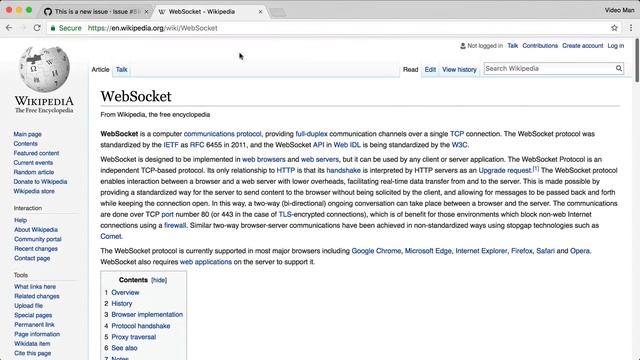Open the user Talk link in header
The image size is (640, 360).
point(513,46)
